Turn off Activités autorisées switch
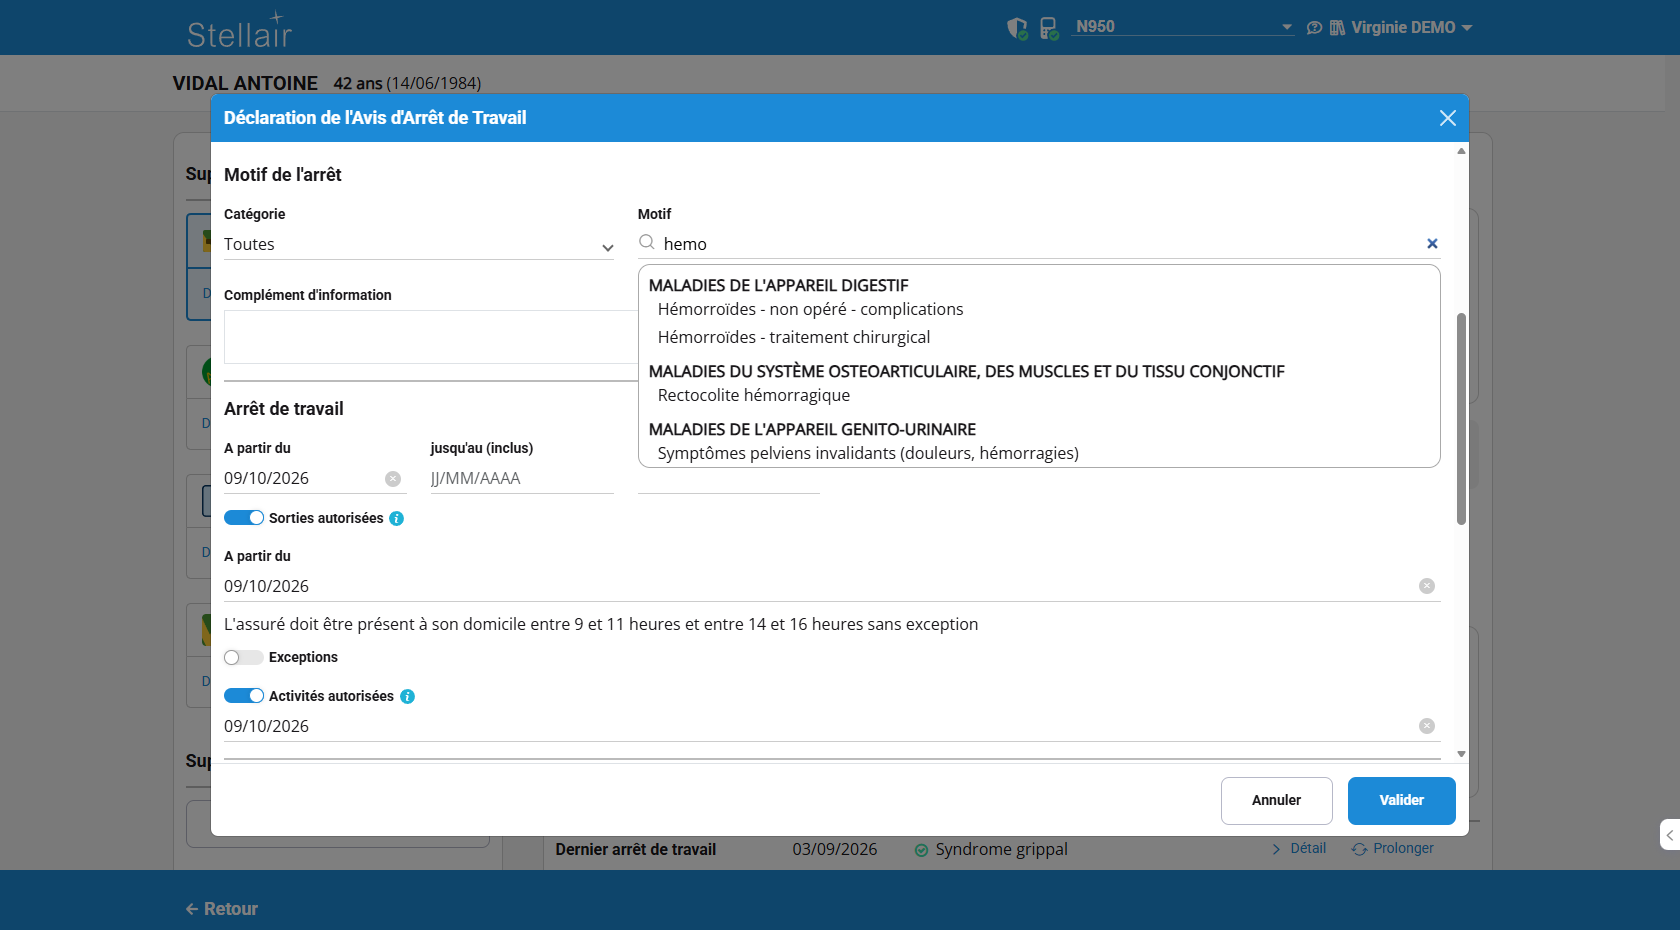Viewport: 1680px width, 930px height. (x=244, y=696)
